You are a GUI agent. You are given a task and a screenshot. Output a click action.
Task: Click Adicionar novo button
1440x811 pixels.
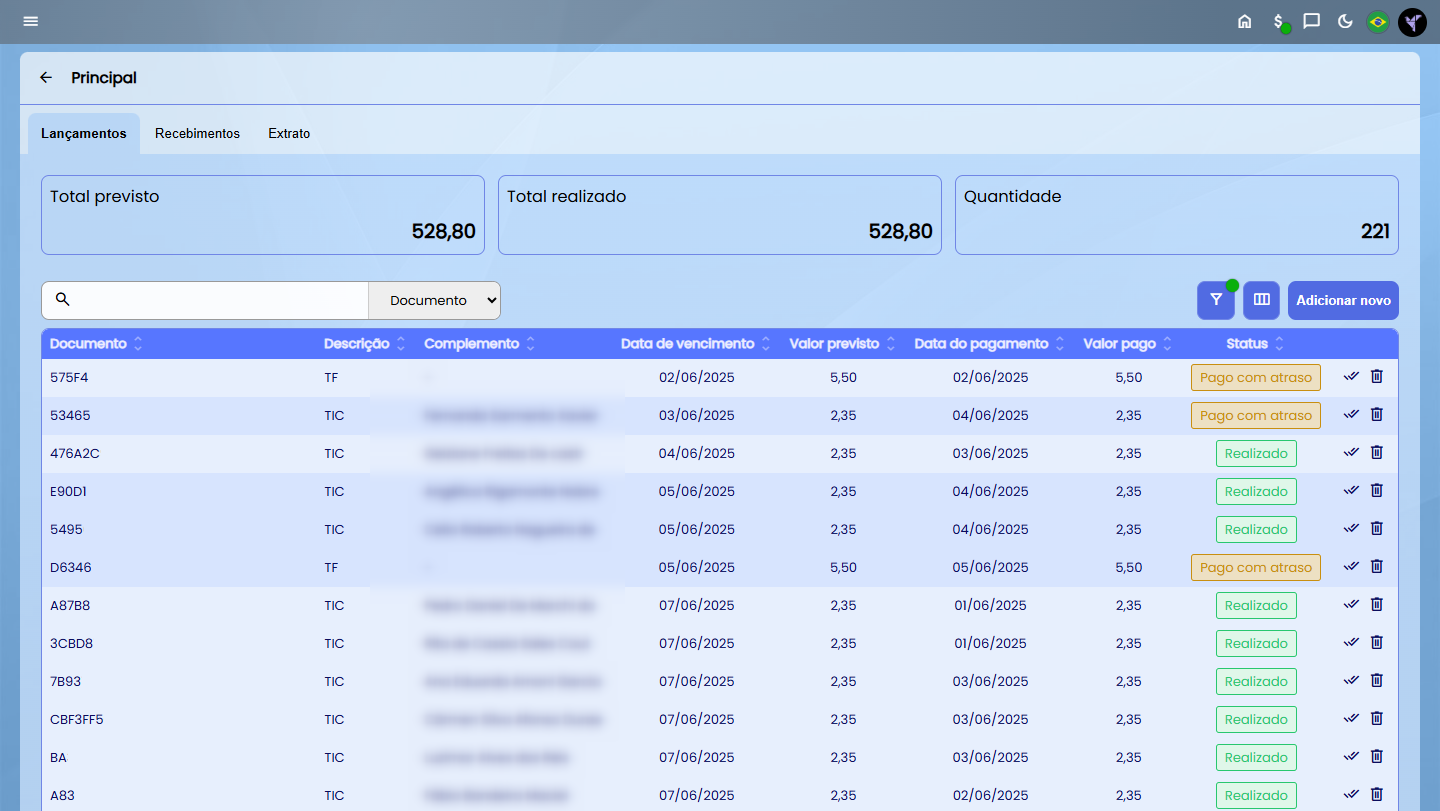[1343, 300]
